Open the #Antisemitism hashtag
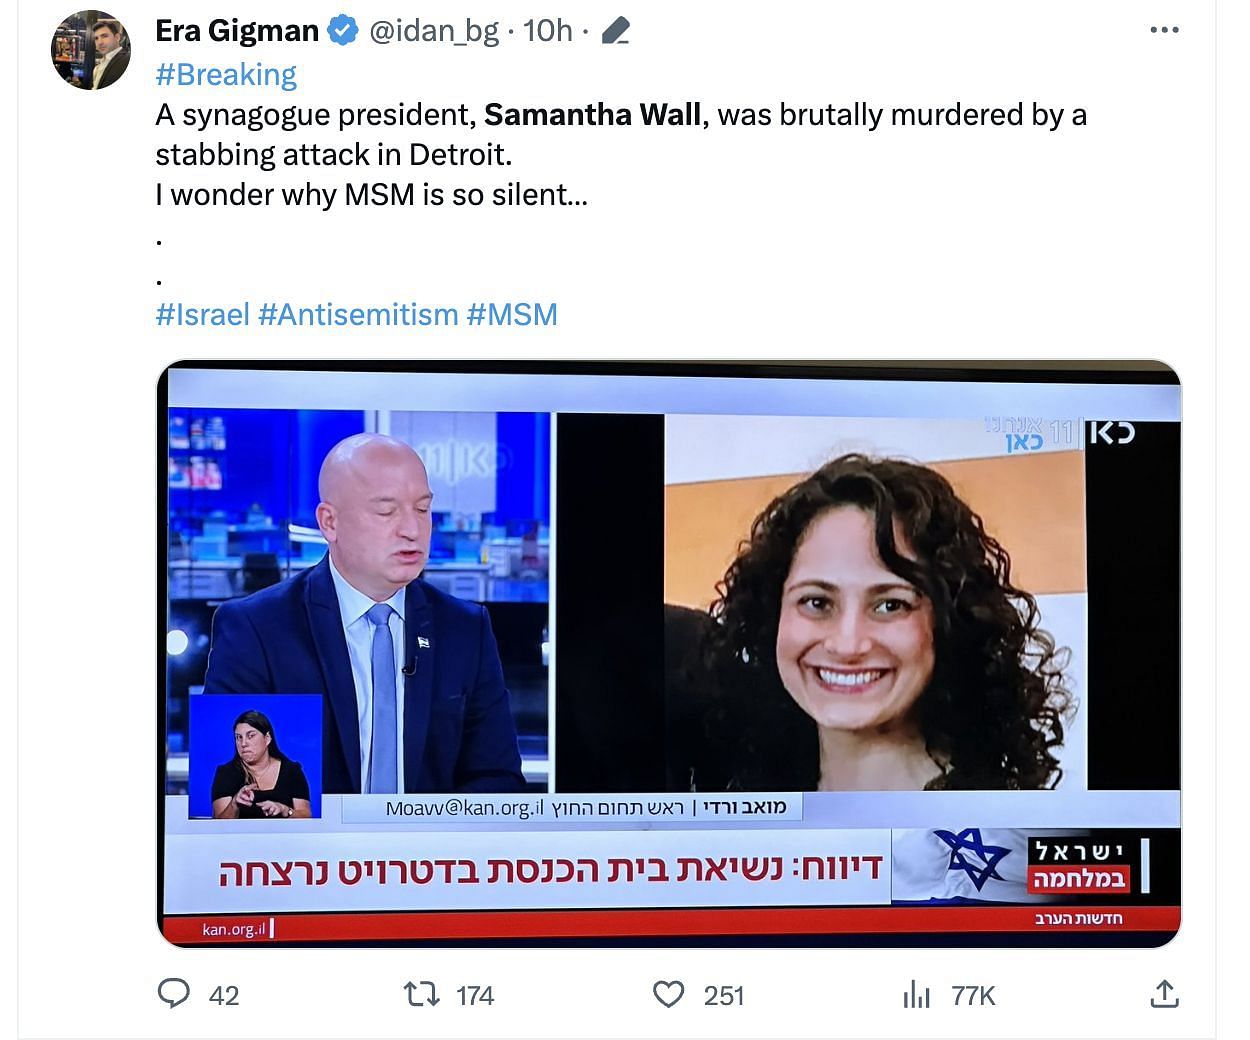The width and height of the screenshot is (1250, 1040). (358, 315)
